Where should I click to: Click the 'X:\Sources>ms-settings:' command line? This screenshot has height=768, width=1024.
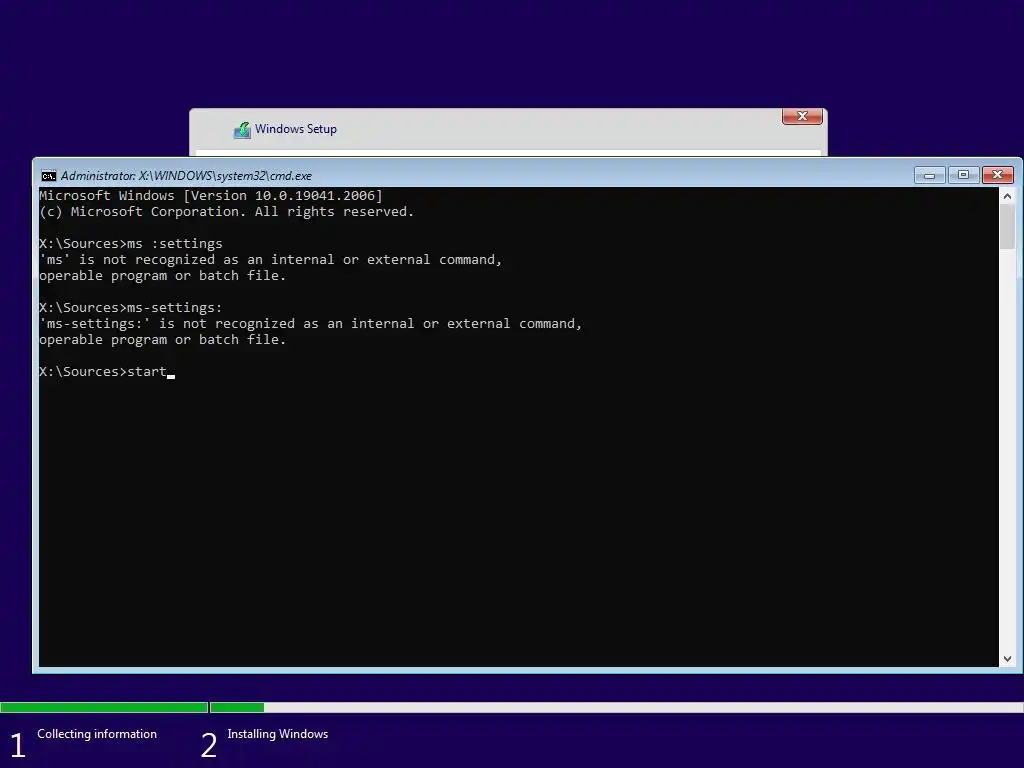point(131,308)
